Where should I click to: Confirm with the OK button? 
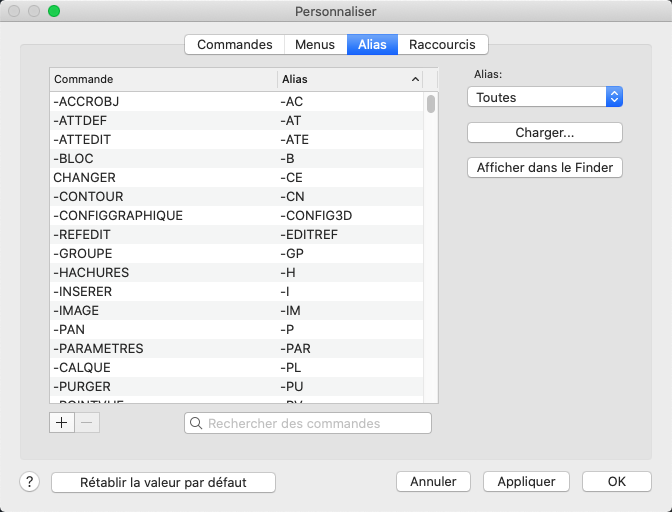(x=616, y=482)
